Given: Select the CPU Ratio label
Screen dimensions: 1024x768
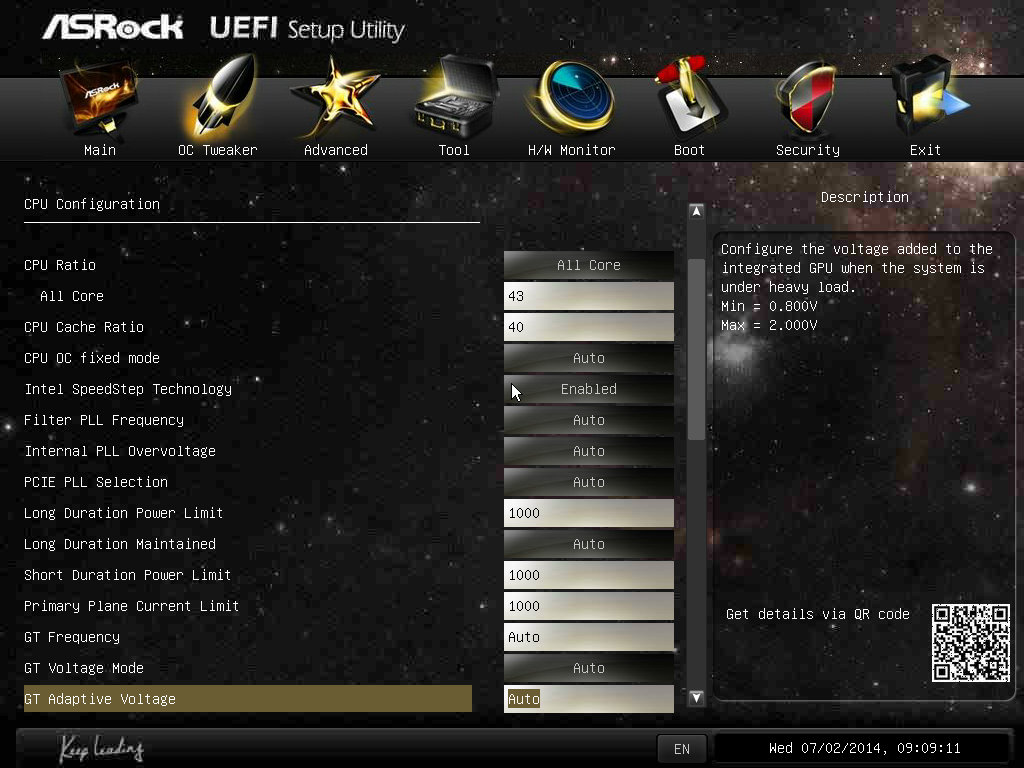Looking at the screenshot, I should (60, 265).
